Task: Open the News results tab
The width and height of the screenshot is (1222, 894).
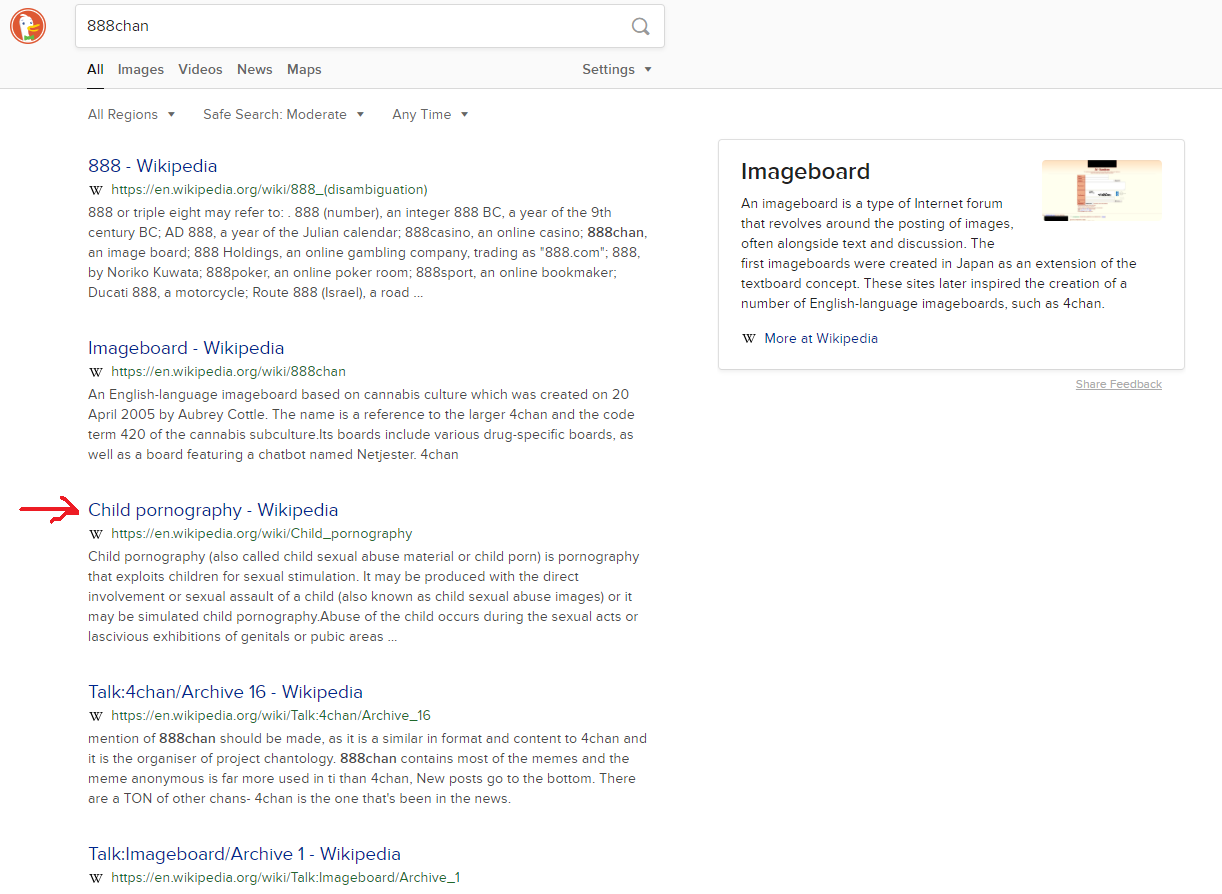Action: (x=255, y=70)
